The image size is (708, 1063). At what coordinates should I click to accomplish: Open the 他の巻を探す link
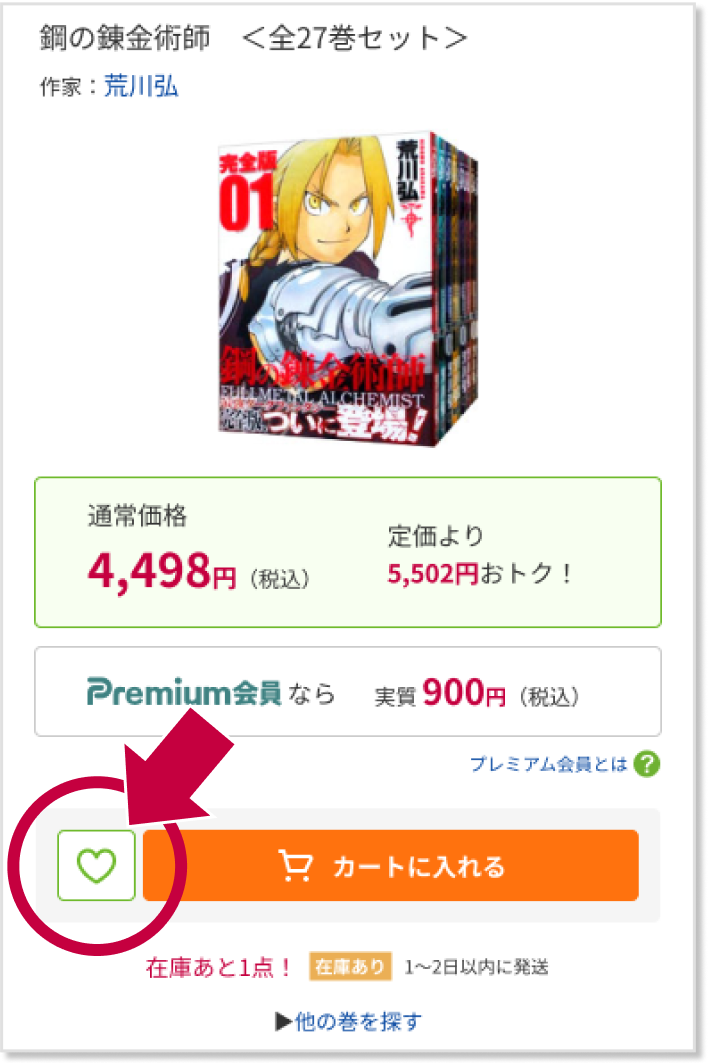coord(357,1021)
